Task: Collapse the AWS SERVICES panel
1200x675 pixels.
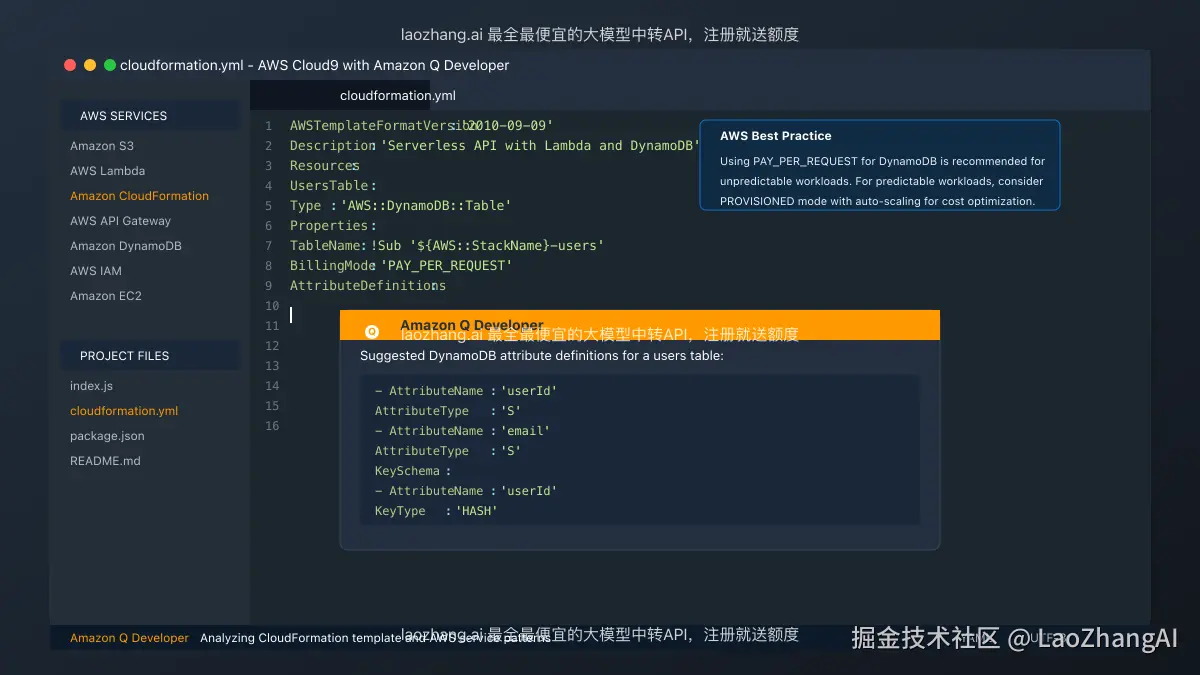Action: tap(121, 116)
